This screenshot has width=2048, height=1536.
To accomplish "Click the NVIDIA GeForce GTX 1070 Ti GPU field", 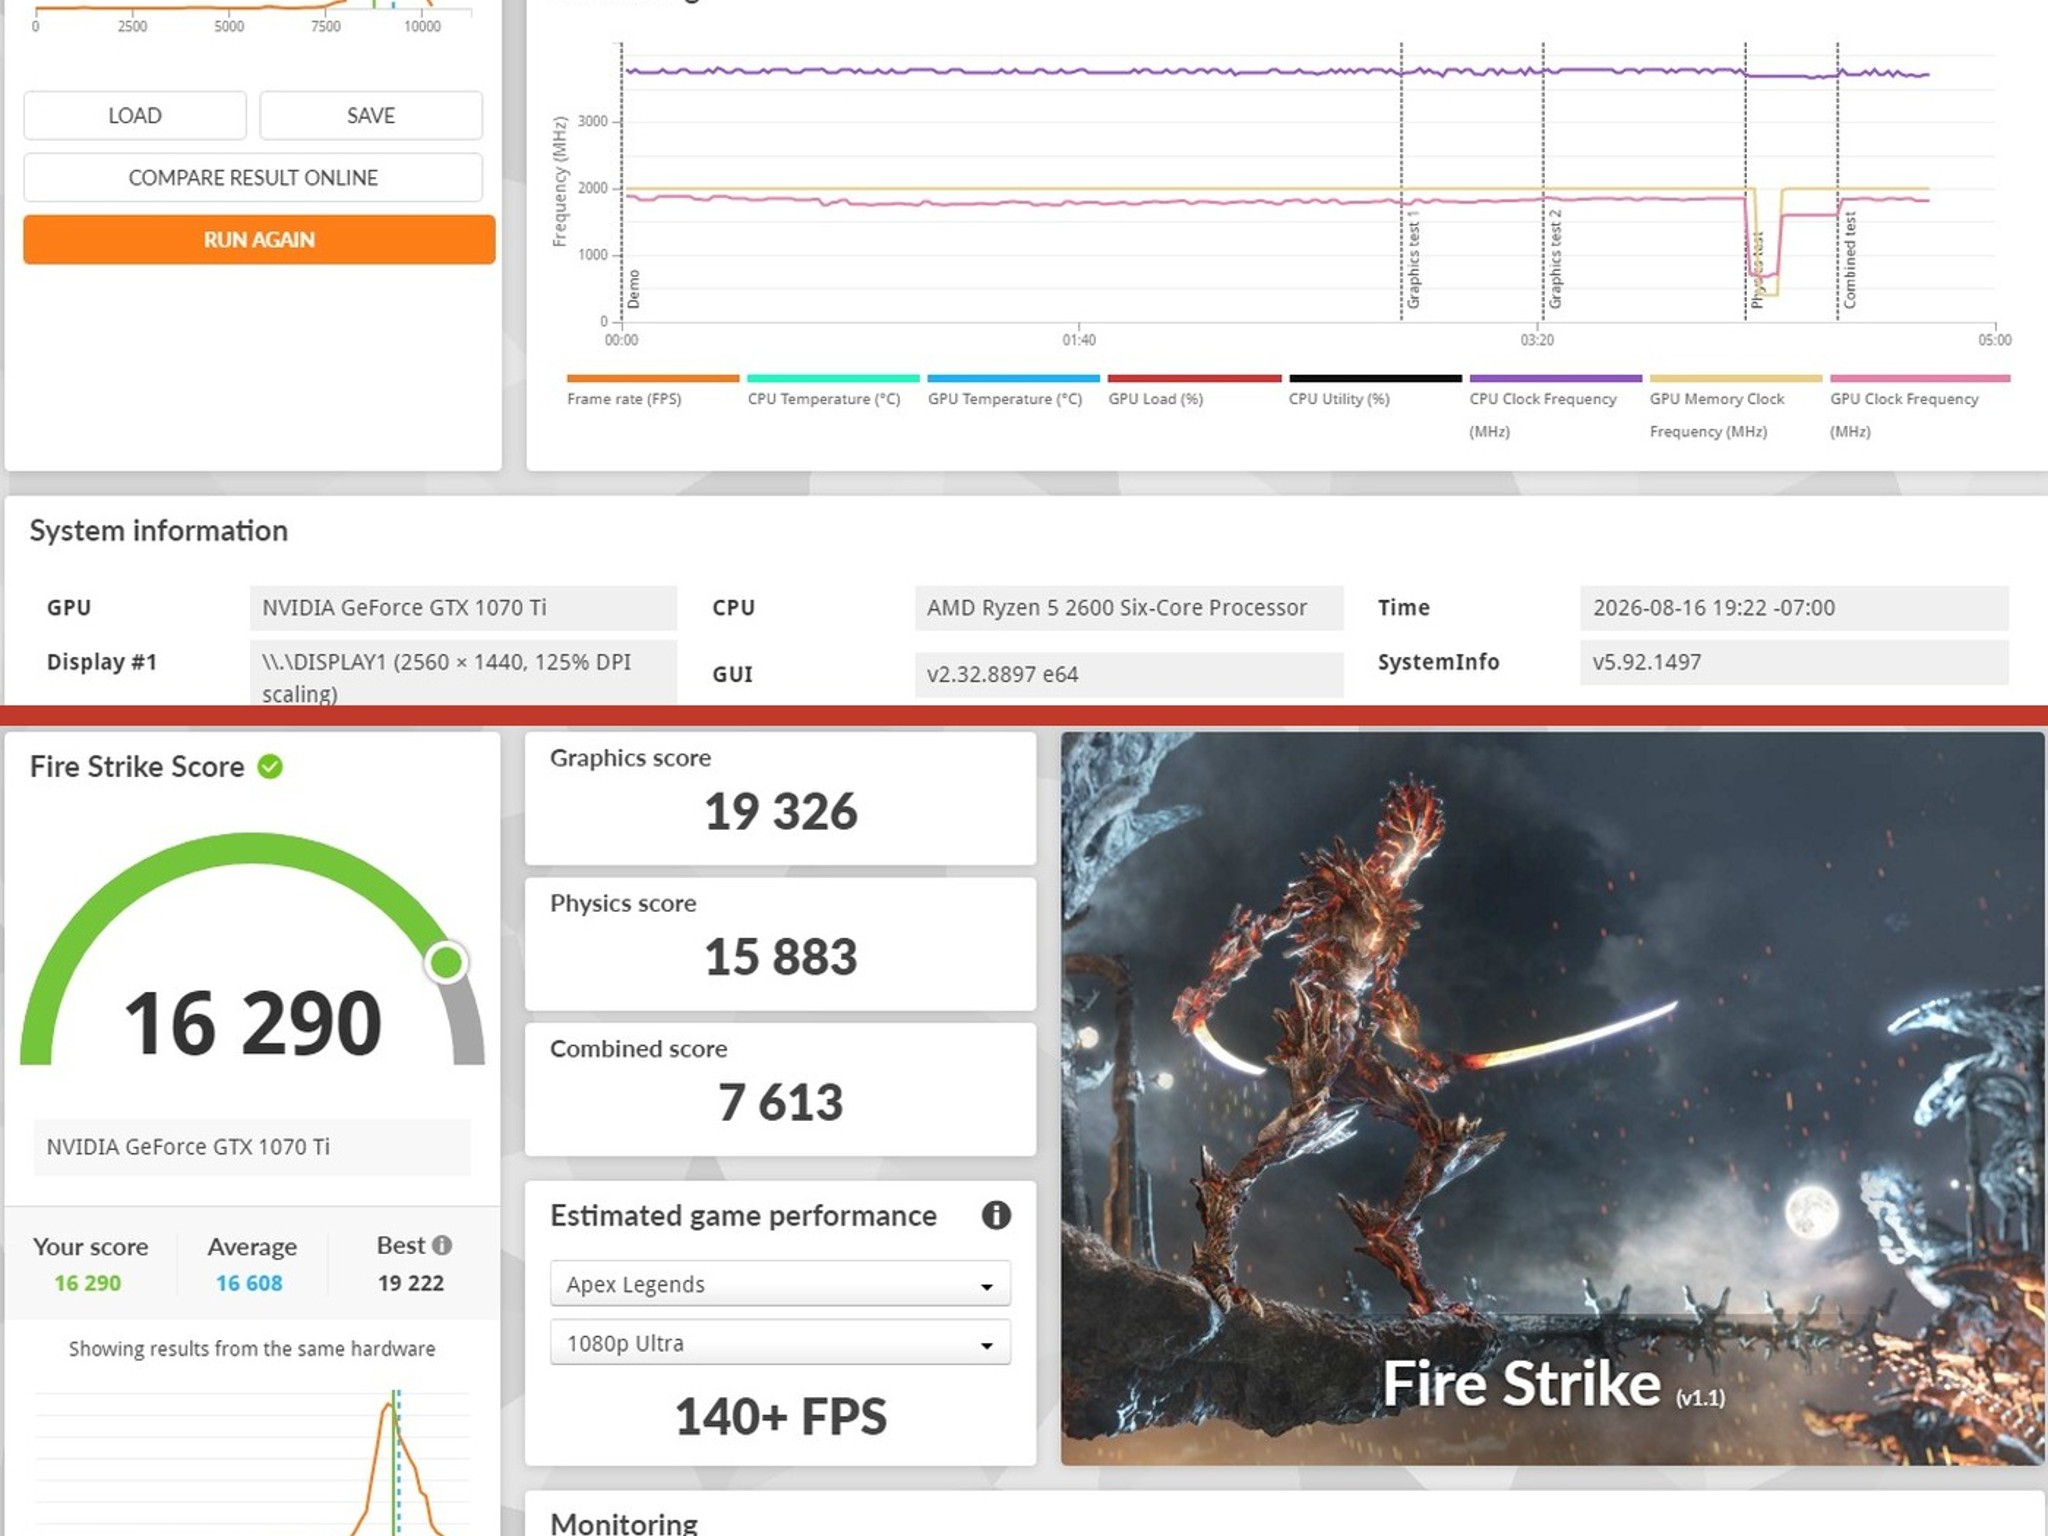I will click(463, 608).
